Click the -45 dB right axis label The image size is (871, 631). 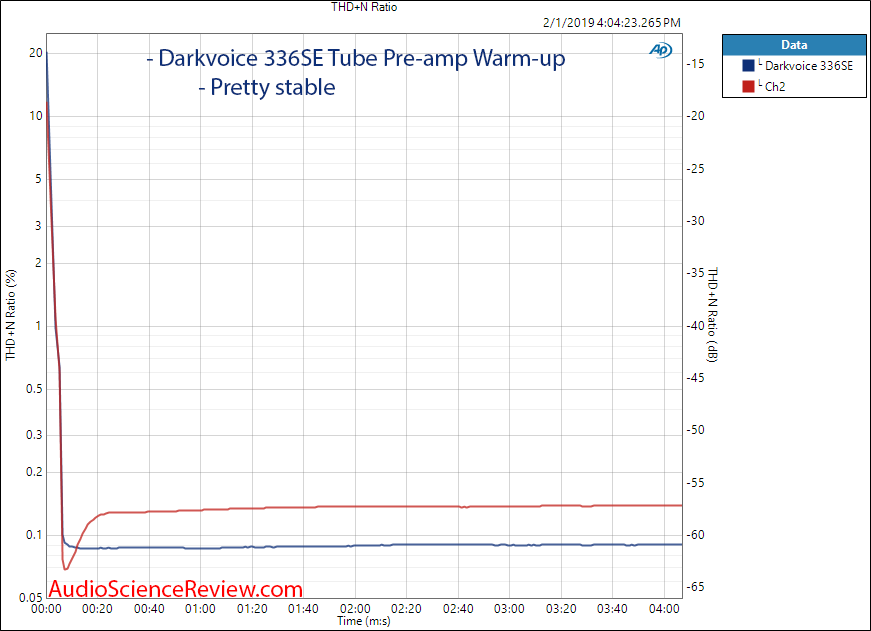coord(695,378)
